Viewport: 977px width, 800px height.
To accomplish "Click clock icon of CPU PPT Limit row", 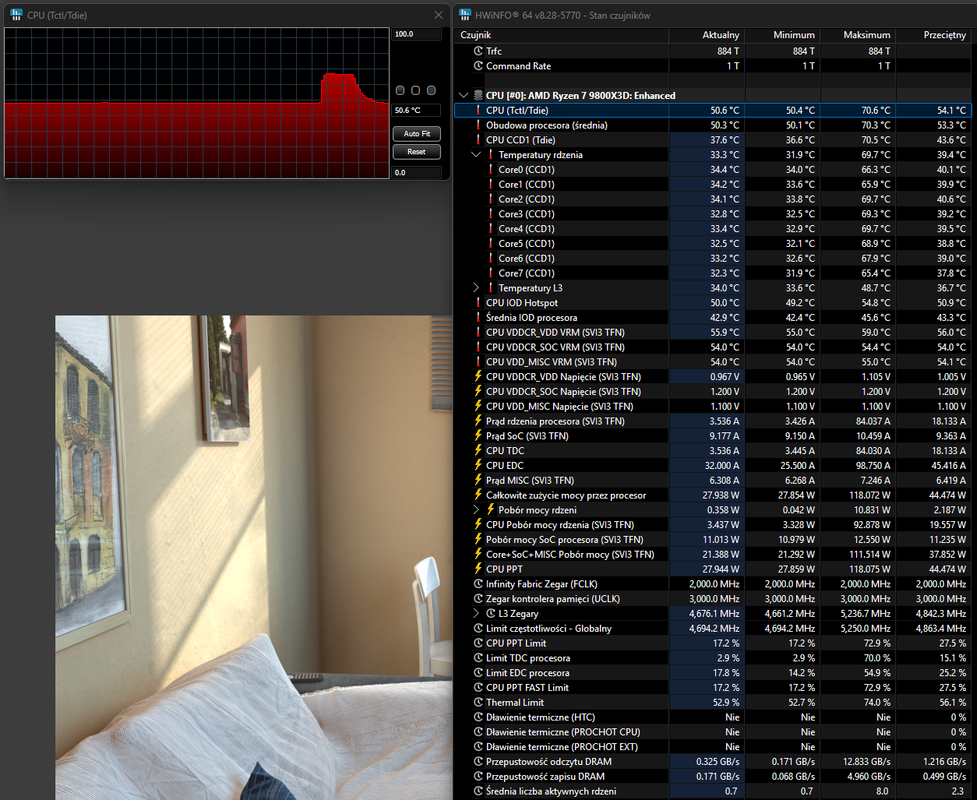I will [478, 643].
